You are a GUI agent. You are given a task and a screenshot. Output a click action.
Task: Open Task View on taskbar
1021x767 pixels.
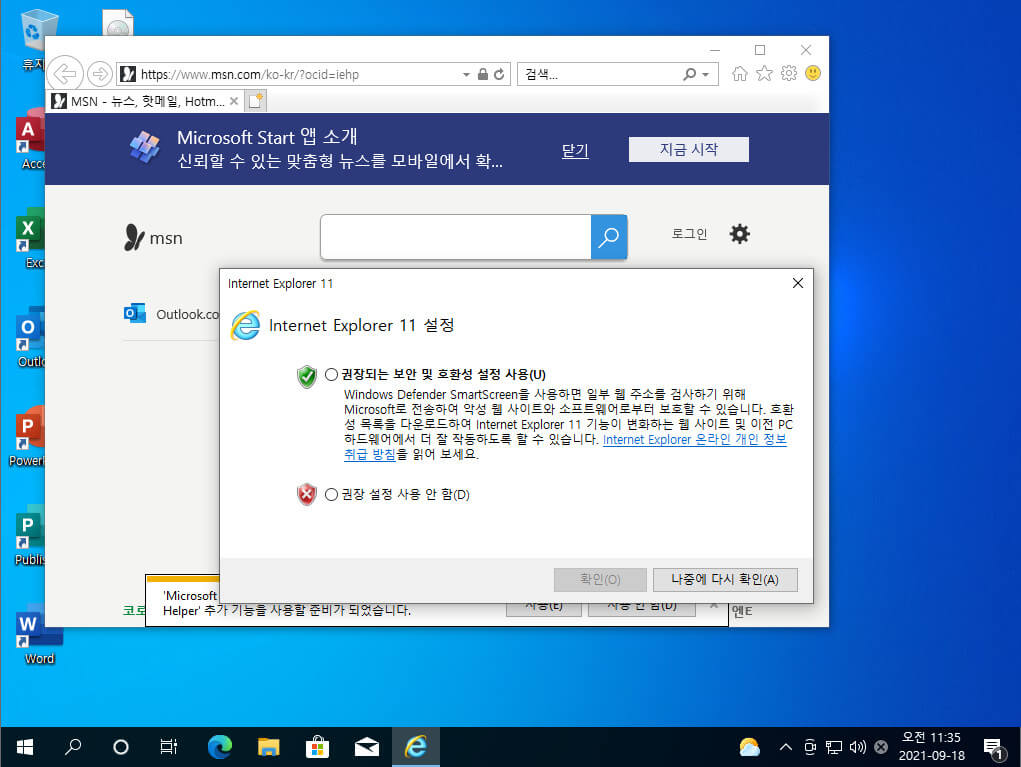tap(169, 747)
